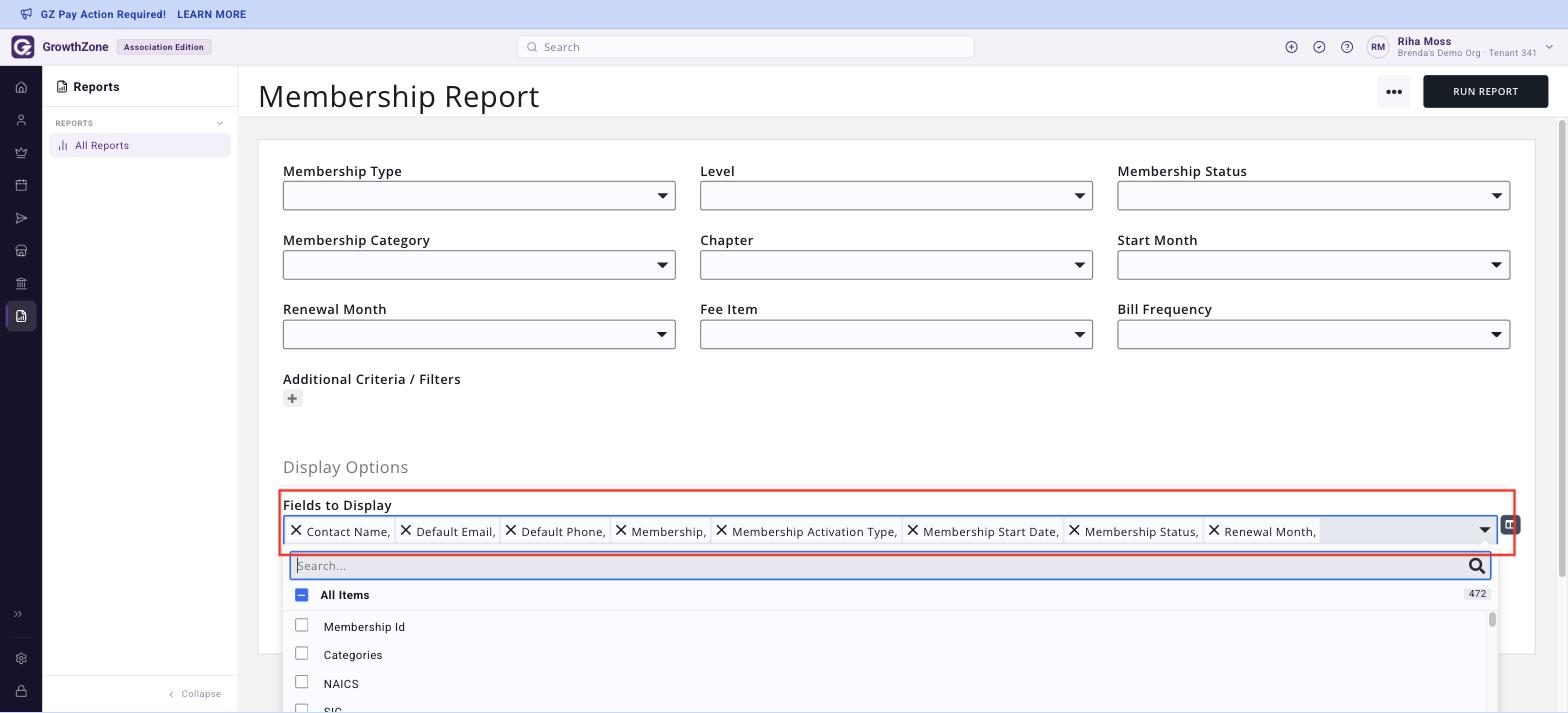
Task: Add additional criteria with plus icon
Action: [x=292, y=399]
